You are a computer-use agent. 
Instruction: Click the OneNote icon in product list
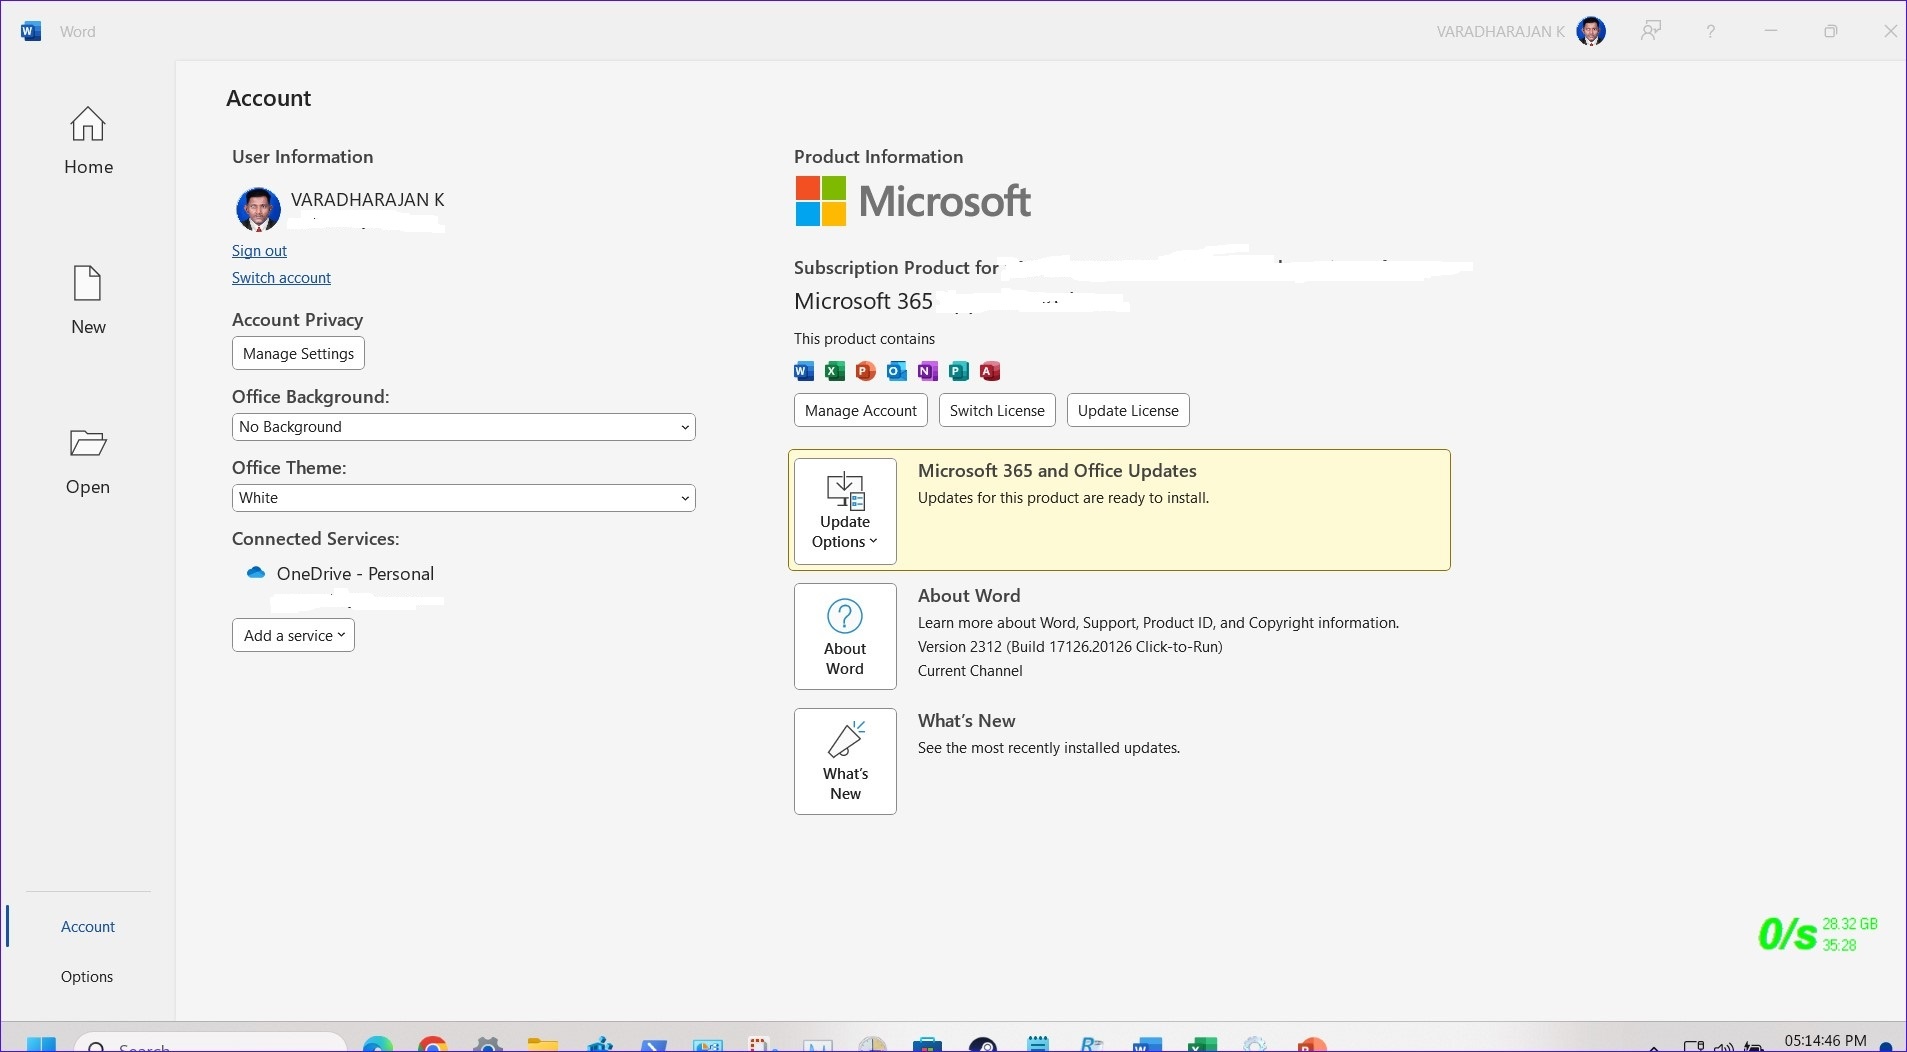(x=928, y=371)
